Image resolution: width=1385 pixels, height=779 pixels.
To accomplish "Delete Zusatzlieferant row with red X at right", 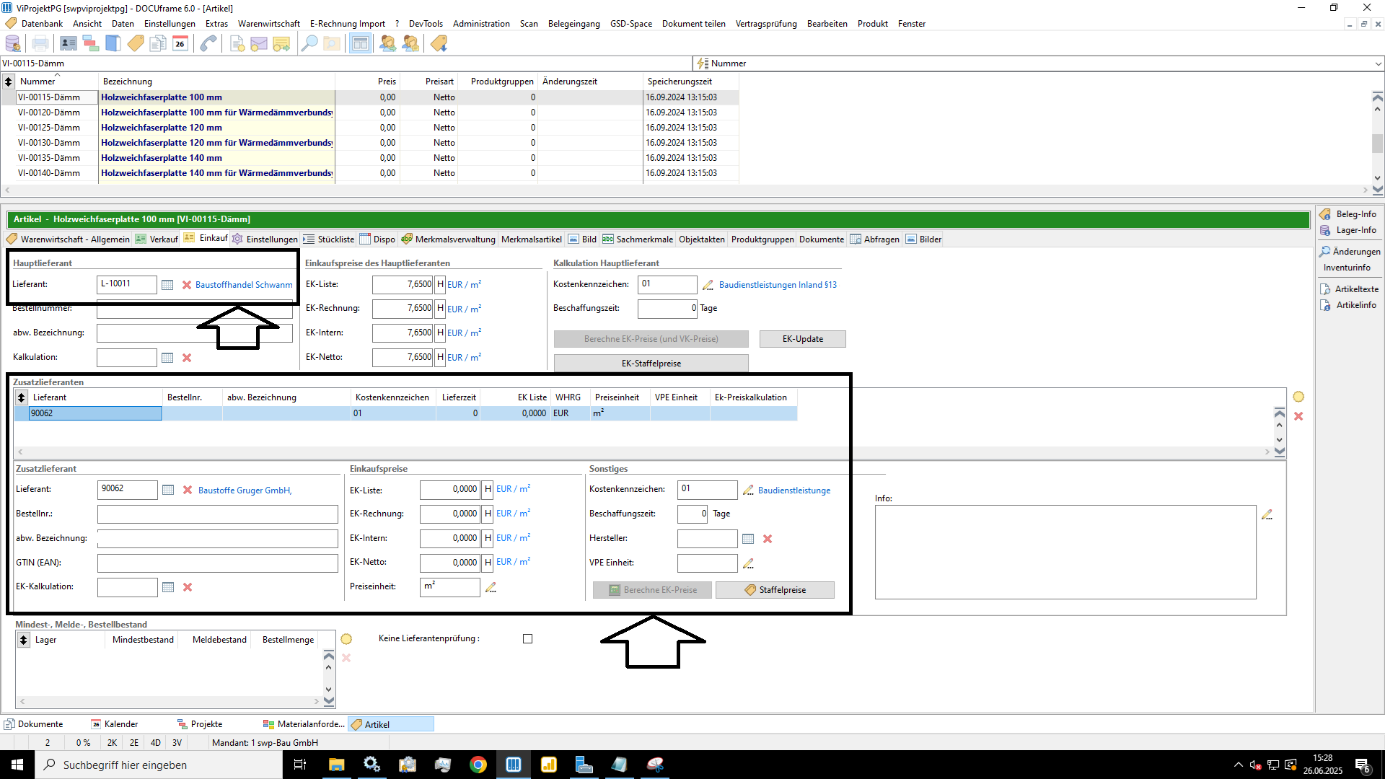I will coord(1299,416).
